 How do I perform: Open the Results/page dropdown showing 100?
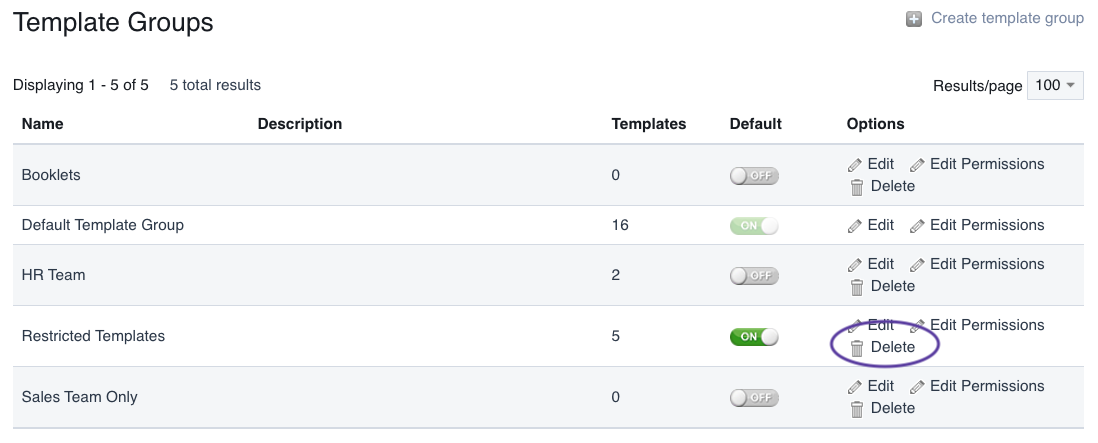[1055, 85]
